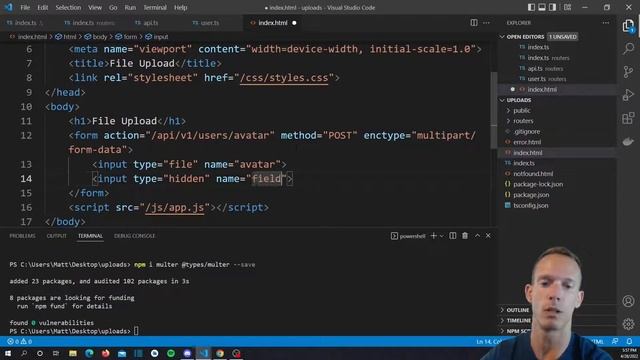The image size is (640, 360).
Task: Click the new terminal plus icon
Action: [433, 236]
